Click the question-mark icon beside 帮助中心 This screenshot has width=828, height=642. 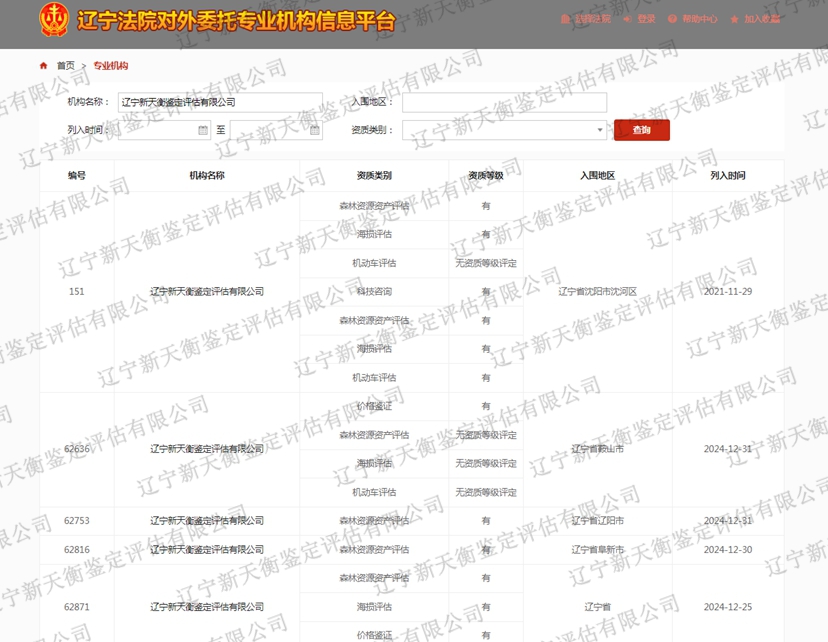point(672,17)
